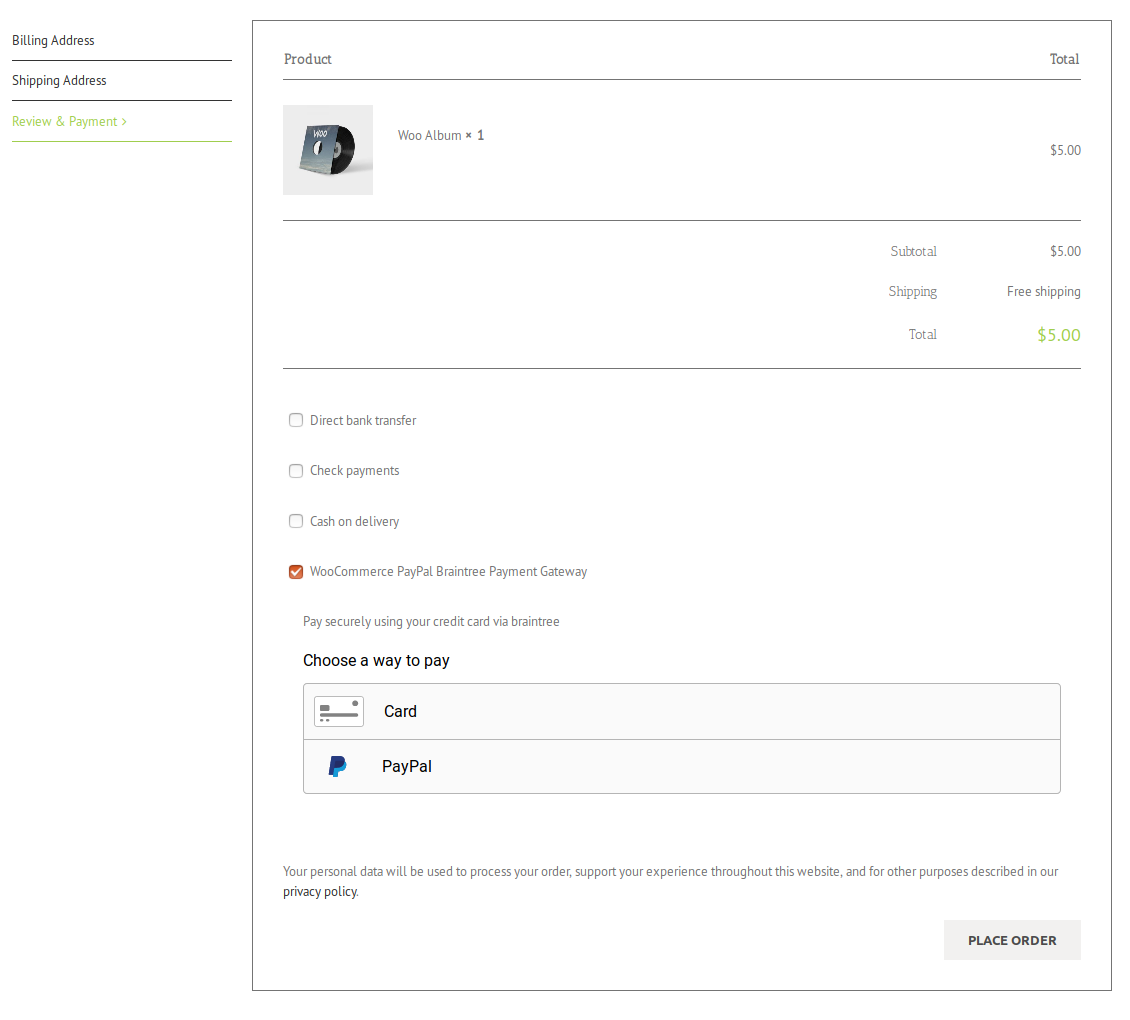Select Check payments option

(x=296, y=470)
